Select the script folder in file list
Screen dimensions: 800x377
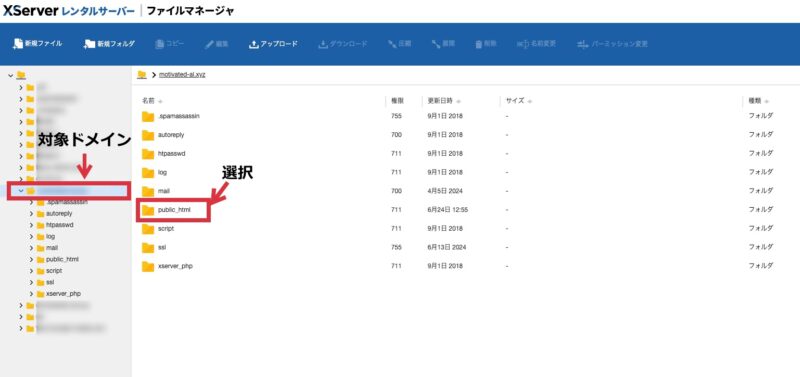[x=166, y=229]
